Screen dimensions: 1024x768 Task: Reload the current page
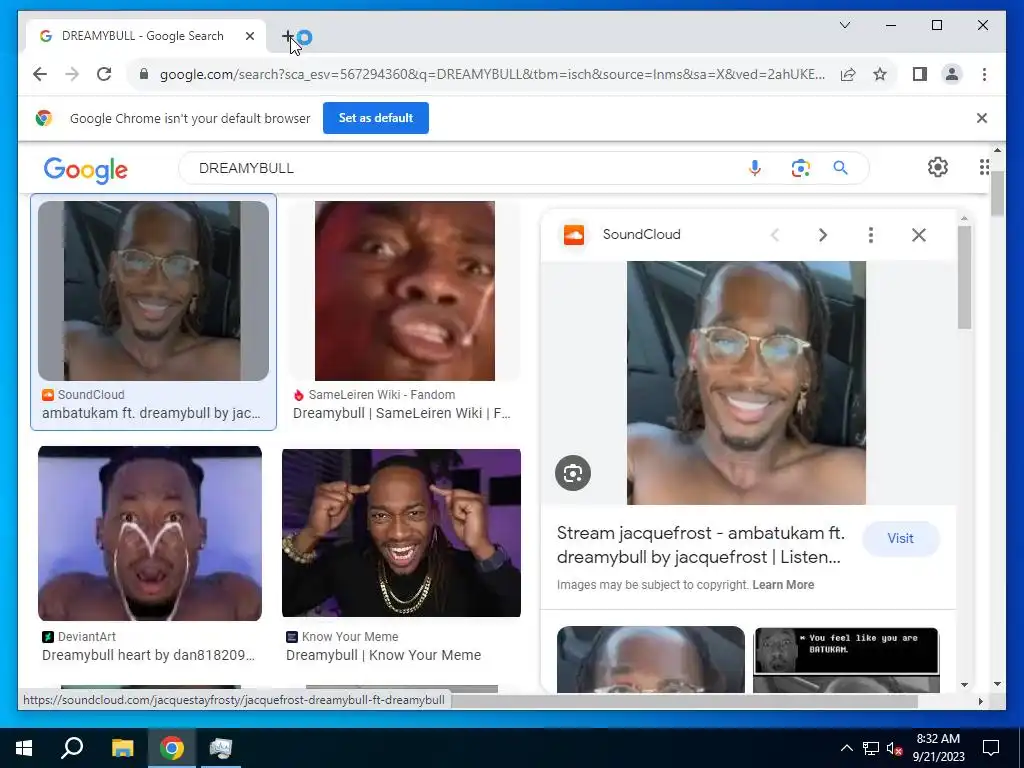pos(104,74)
